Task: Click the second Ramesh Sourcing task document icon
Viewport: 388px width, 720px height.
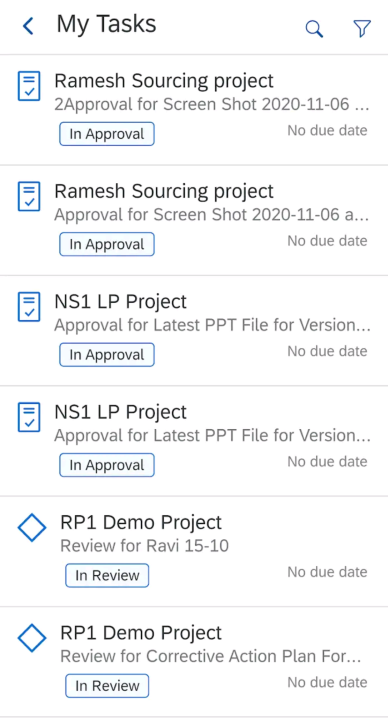Action: 29,197
